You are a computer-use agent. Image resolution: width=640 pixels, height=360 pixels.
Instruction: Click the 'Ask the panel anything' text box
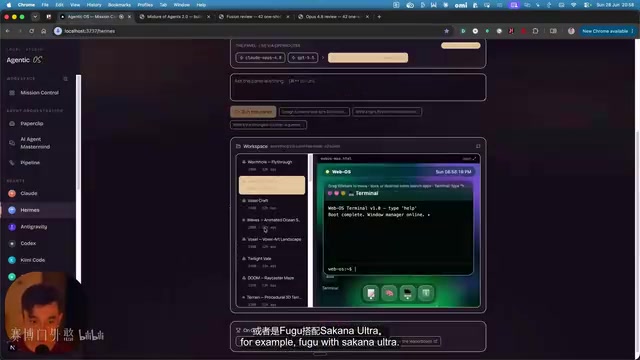[358, 87]
